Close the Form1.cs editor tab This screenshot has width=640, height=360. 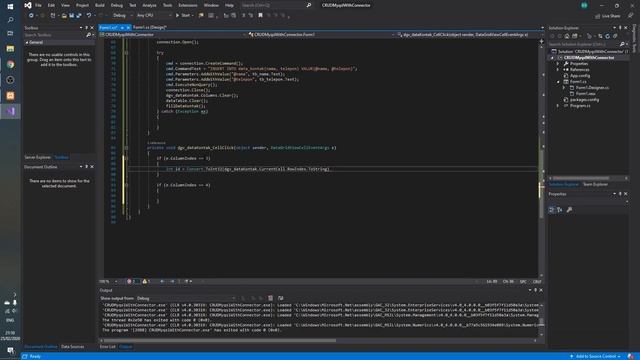click(128, 27)
